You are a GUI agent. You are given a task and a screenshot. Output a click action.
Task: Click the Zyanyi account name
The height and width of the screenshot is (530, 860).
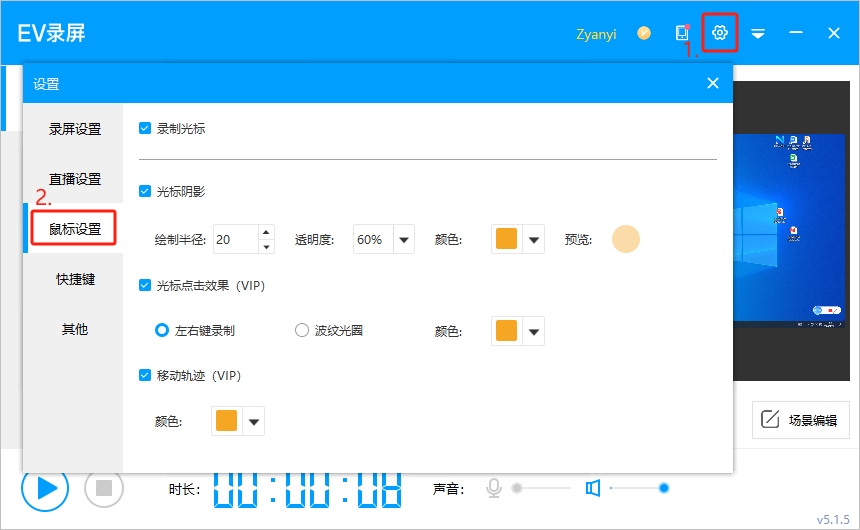click(596, 34)
